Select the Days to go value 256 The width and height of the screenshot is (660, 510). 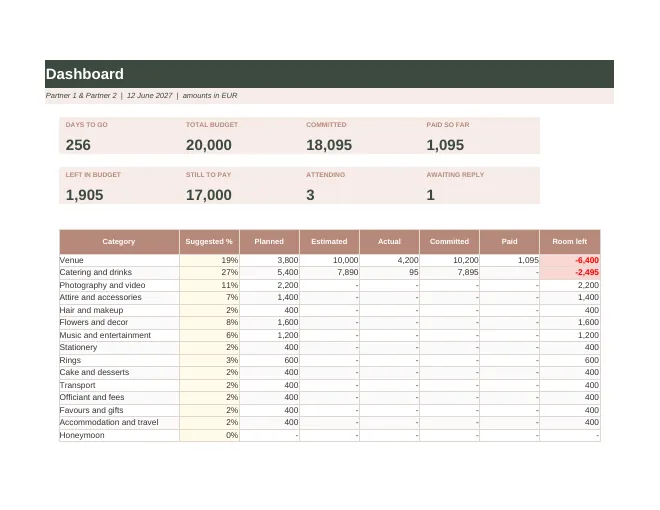(78, 145)
